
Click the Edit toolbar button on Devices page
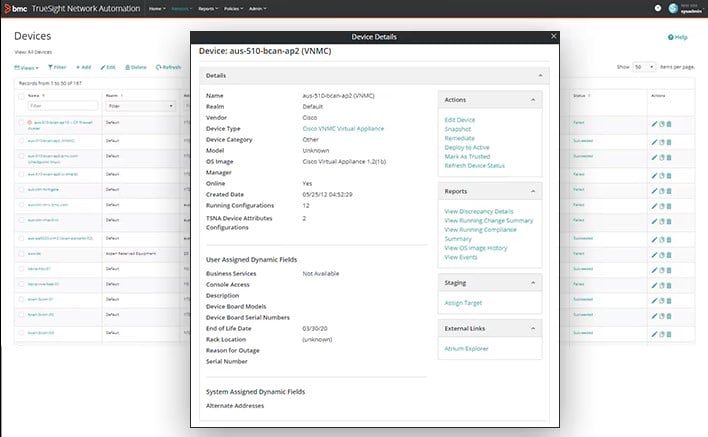point(108,67)
